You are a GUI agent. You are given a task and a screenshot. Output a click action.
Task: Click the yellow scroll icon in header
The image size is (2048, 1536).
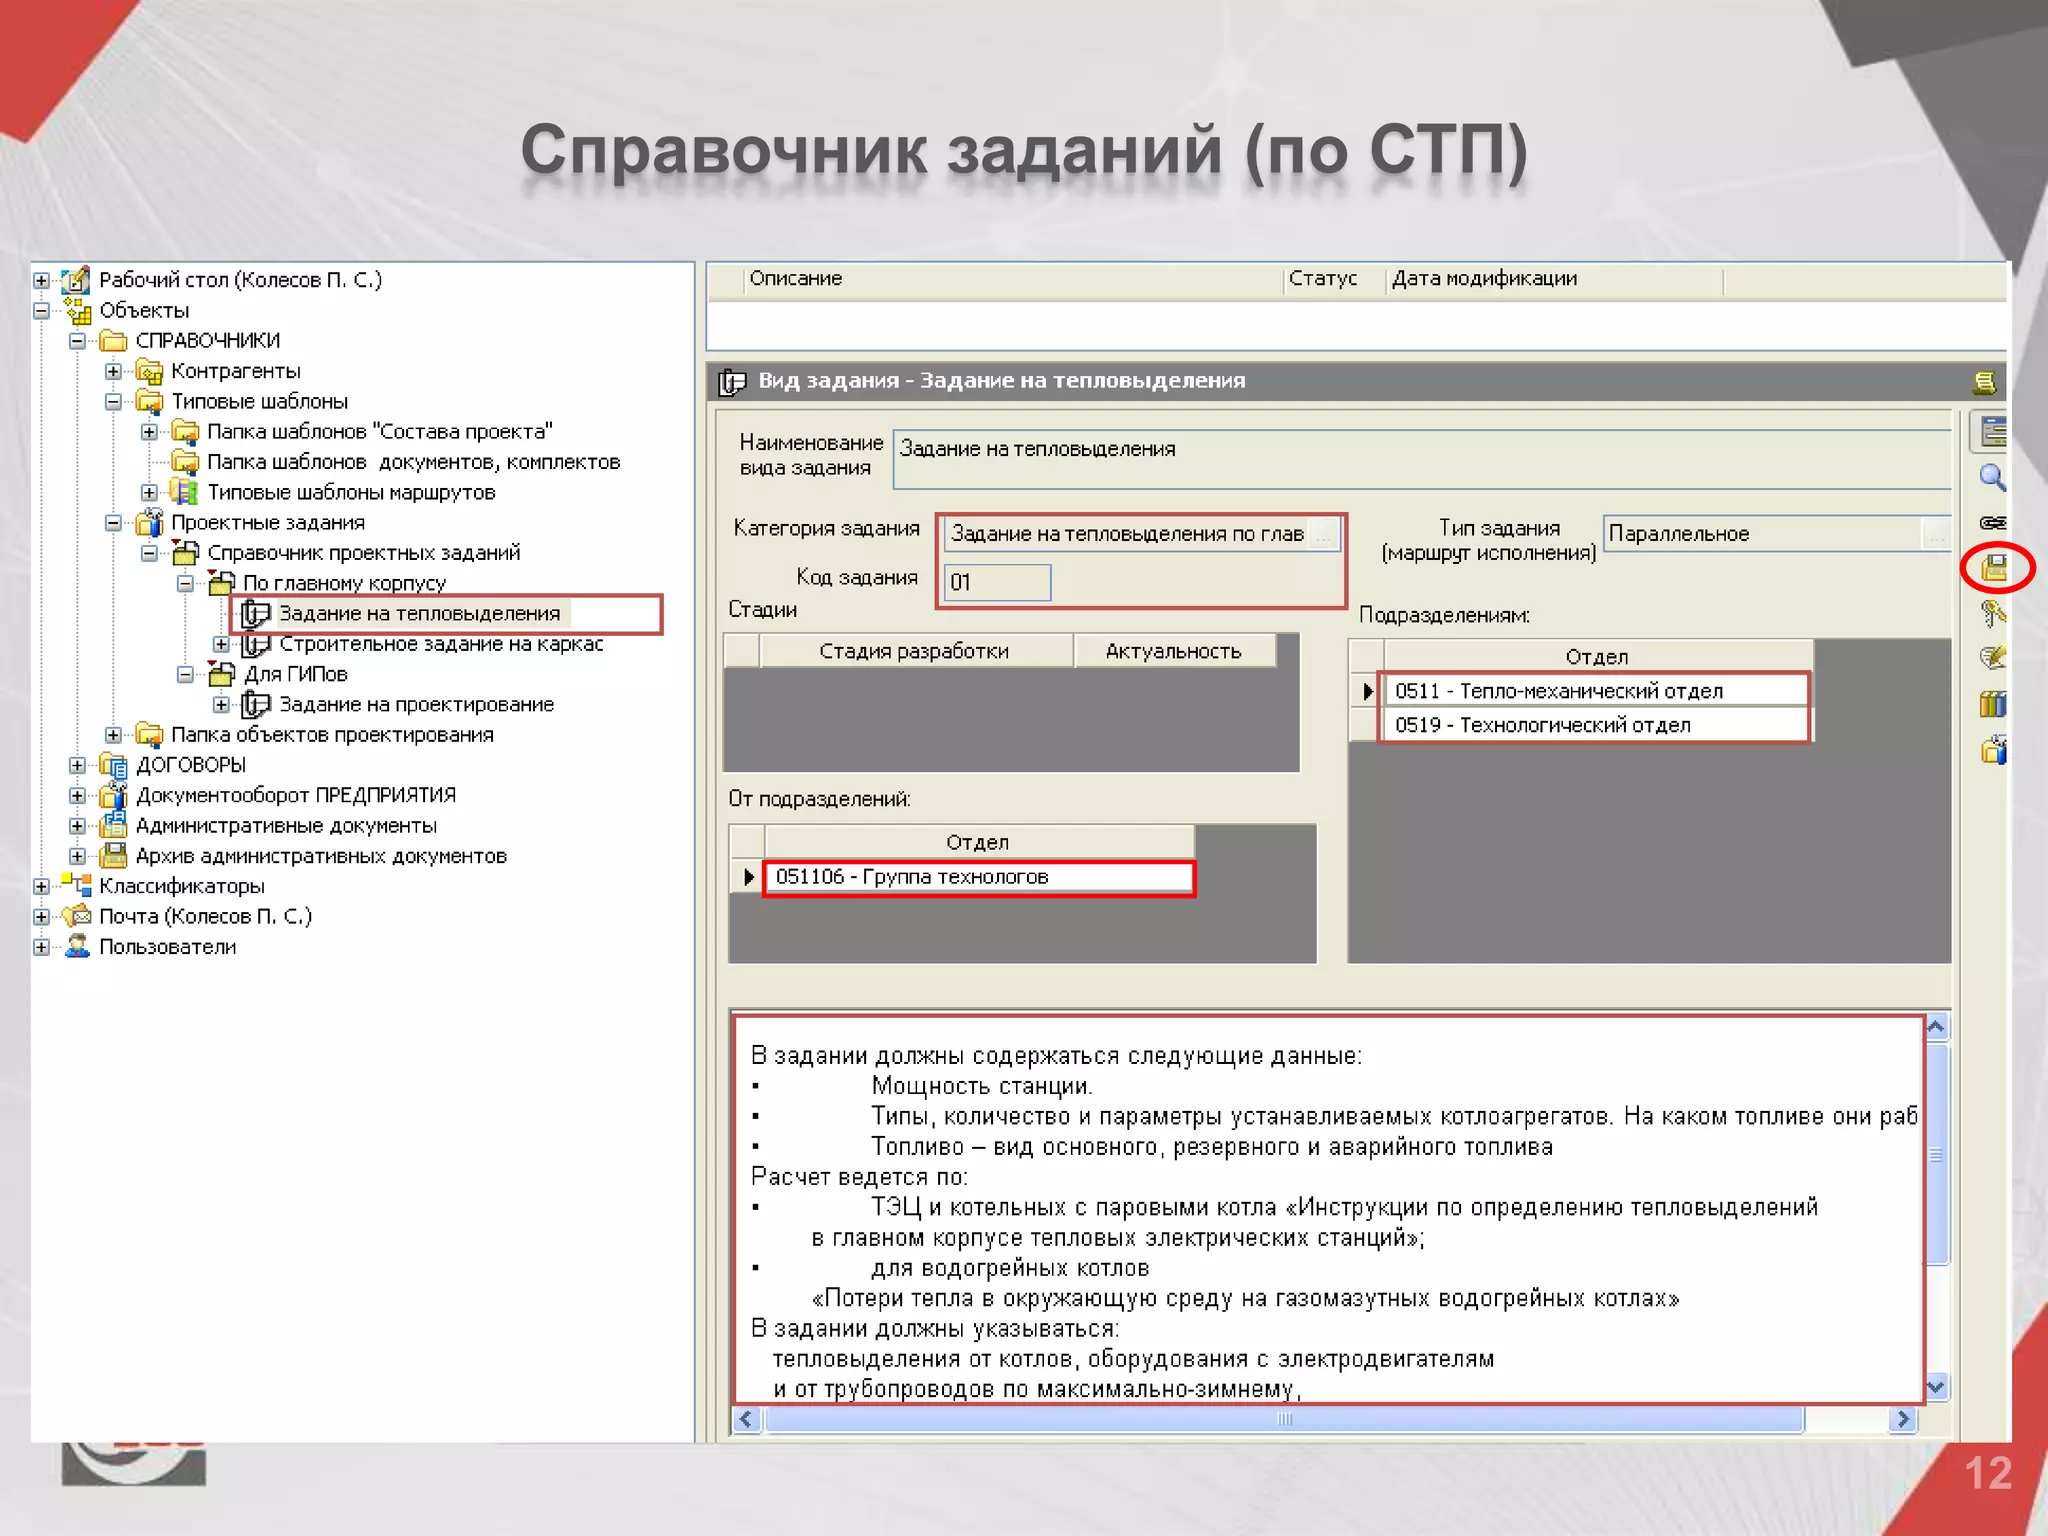point(1984,382)
